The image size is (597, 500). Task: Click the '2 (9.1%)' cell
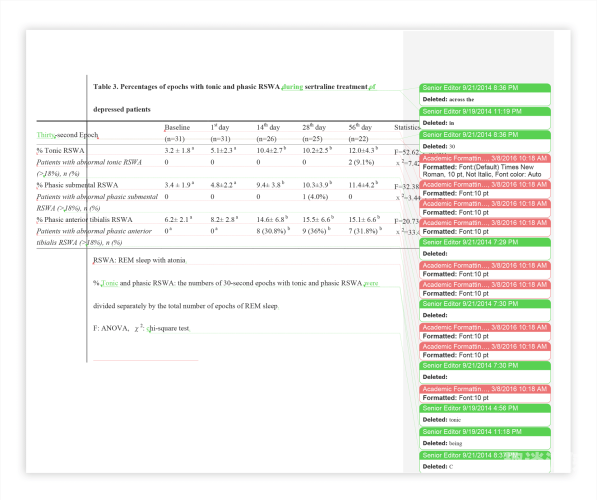point(361,162)
